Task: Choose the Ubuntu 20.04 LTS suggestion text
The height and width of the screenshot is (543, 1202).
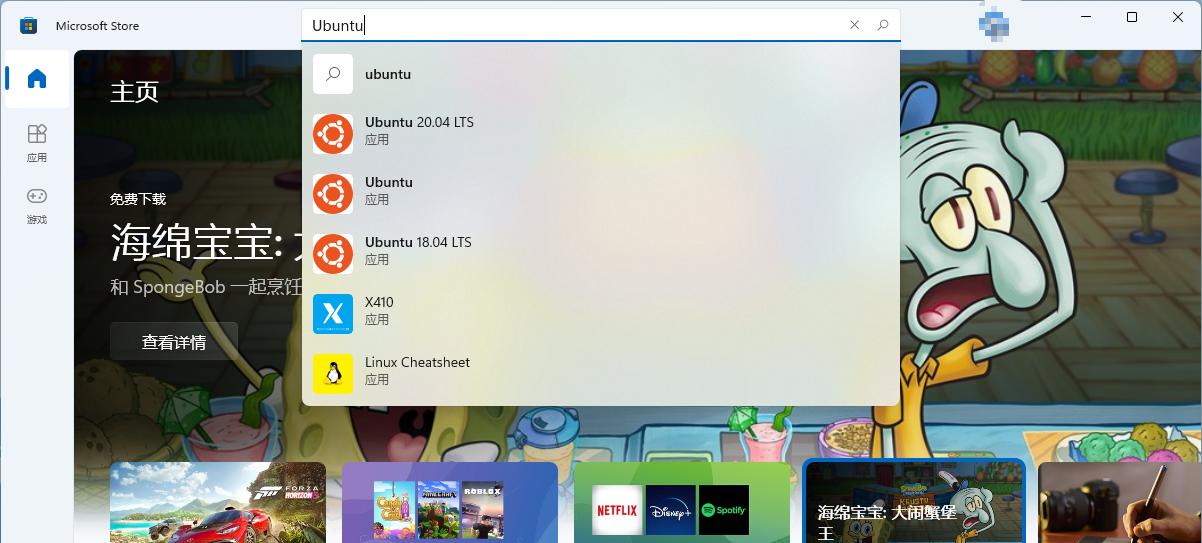Action: tap(419, 122)
